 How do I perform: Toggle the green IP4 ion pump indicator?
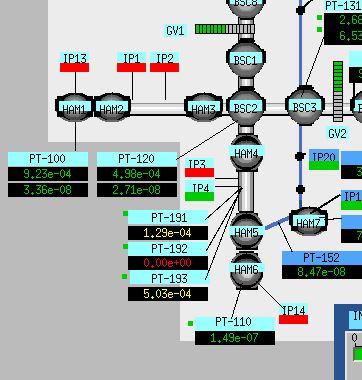pos(199,197)
